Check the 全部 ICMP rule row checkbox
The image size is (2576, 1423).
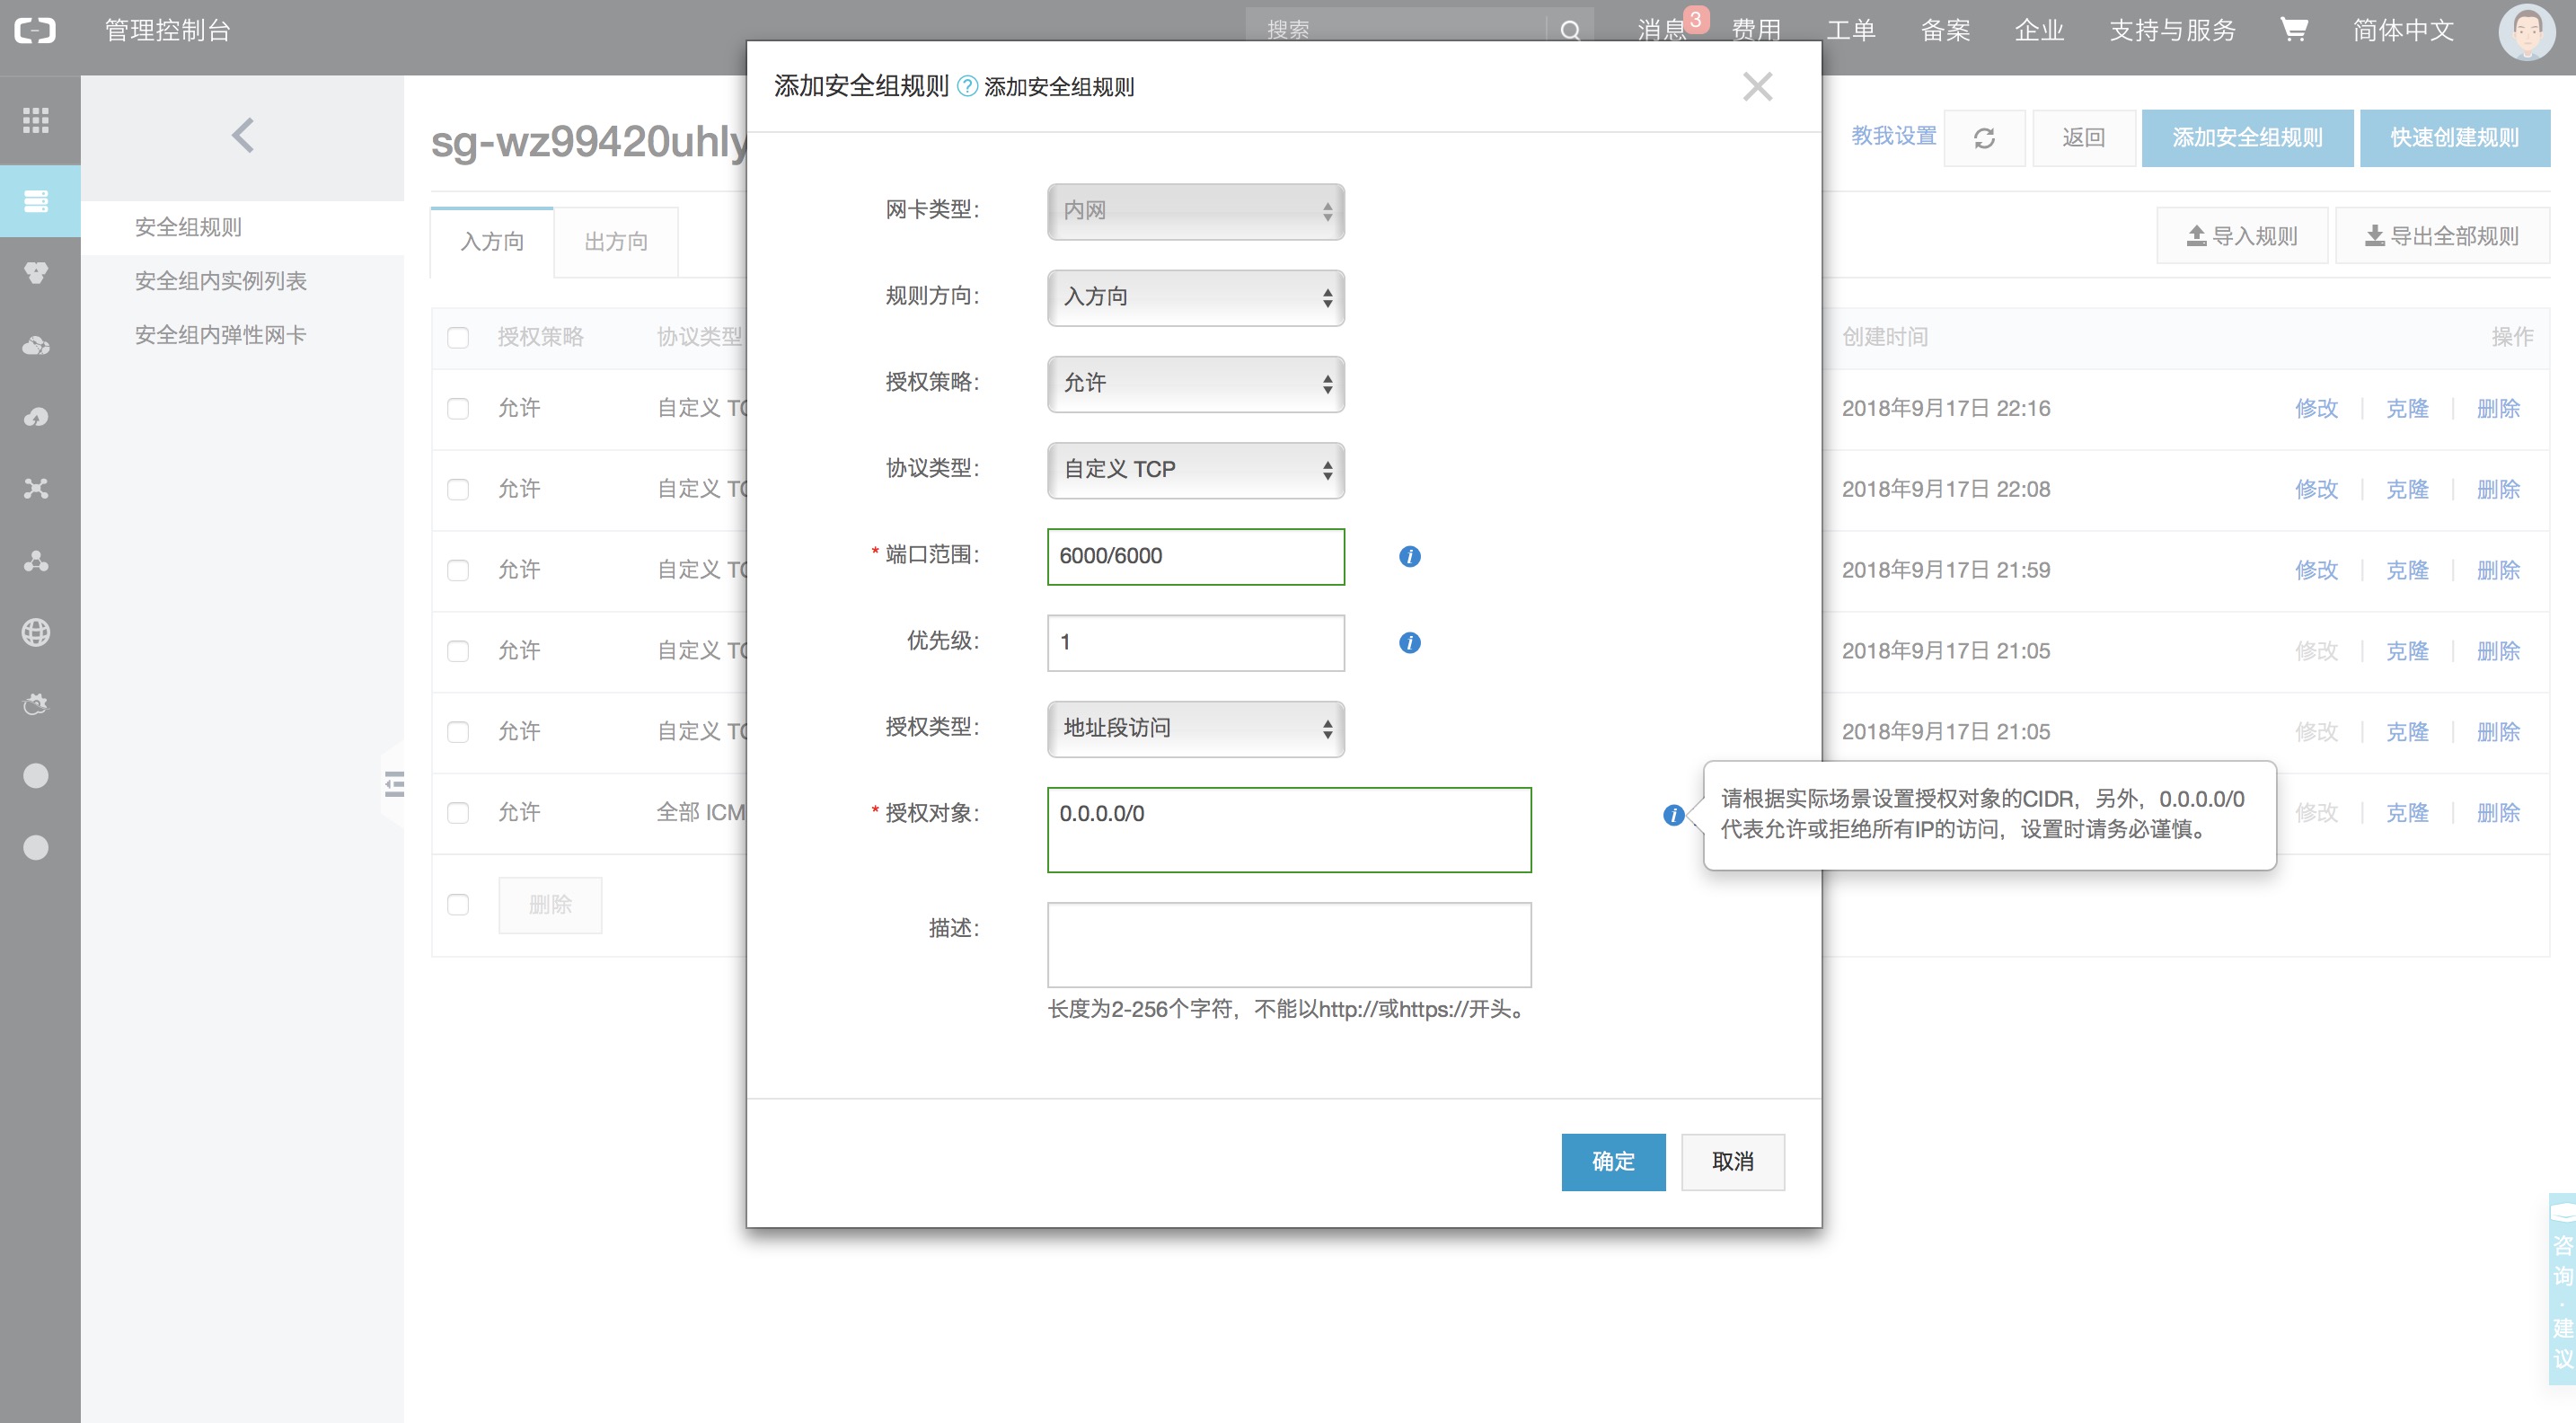[458, 812]
